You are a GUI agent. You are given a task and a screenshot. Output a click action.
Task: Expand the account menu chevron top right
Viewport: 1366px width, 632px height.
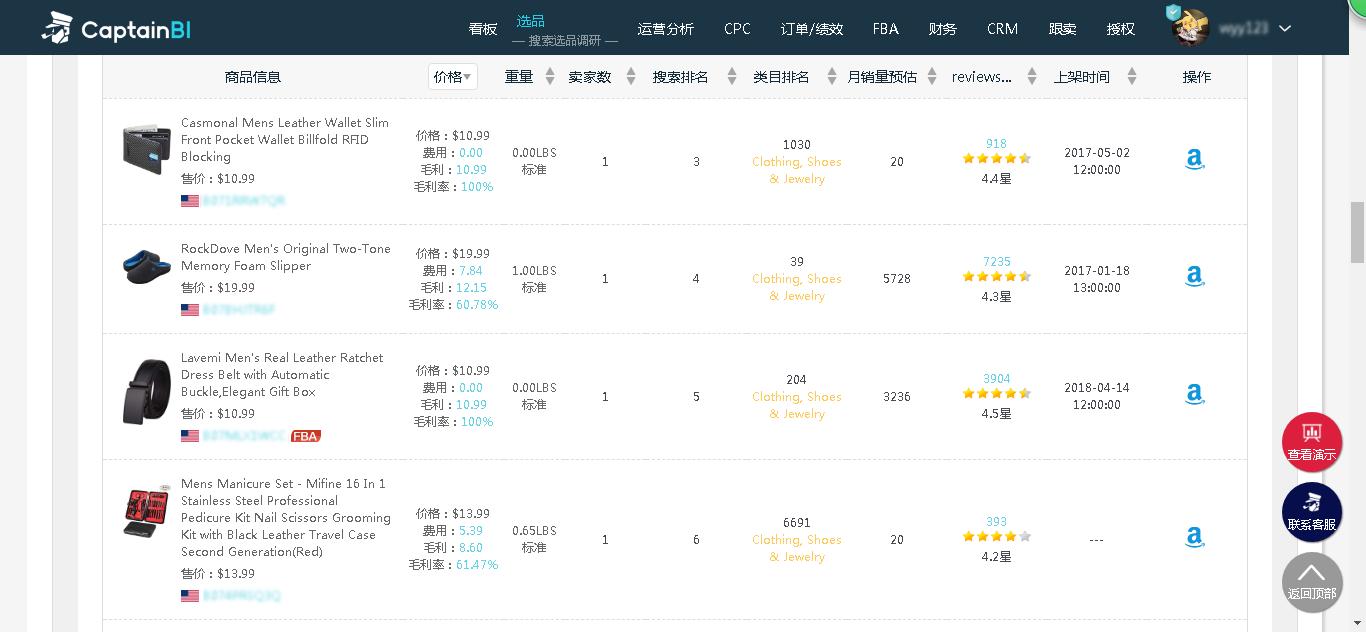pos(1284,29)
